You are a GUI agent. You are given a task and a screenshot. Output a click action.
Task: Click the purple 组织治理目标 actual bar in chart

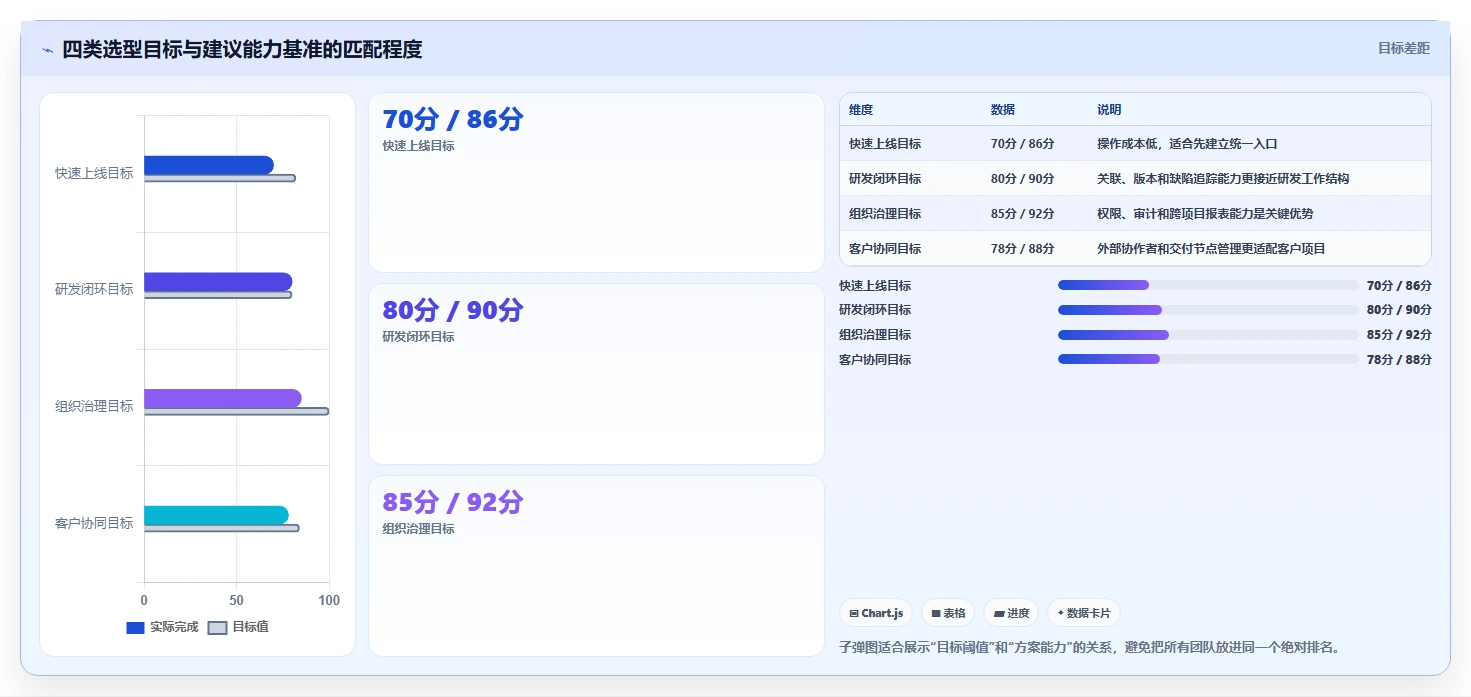[x=223, y=398]
